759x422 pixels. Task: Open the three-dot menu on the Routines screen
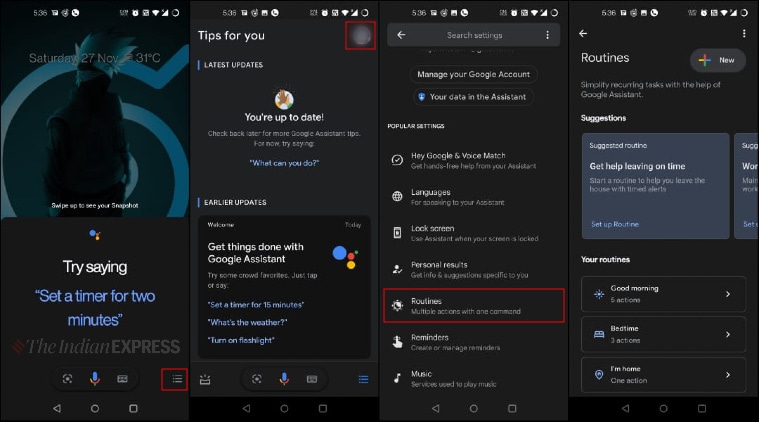[x=744, y=33]
